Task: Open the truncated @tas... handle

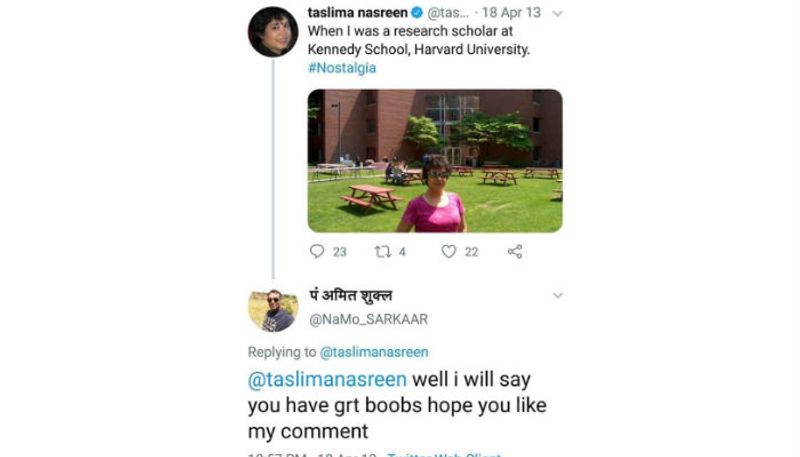Action: [x=447, y=12]
